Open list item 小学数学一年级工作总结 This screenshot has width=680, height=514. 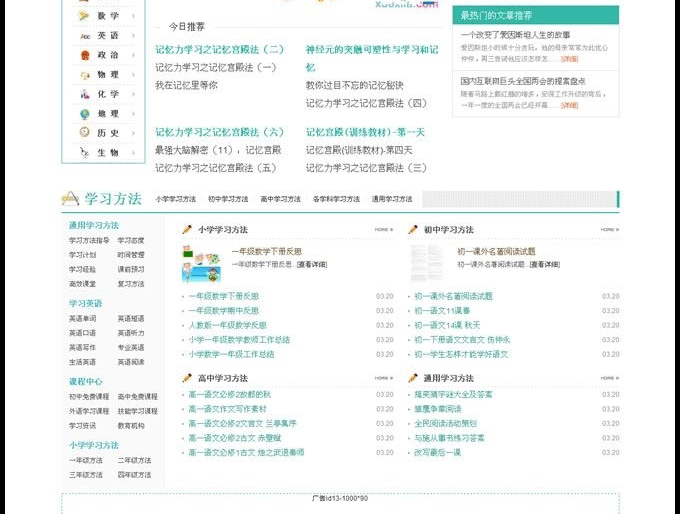tap(232, 354)
